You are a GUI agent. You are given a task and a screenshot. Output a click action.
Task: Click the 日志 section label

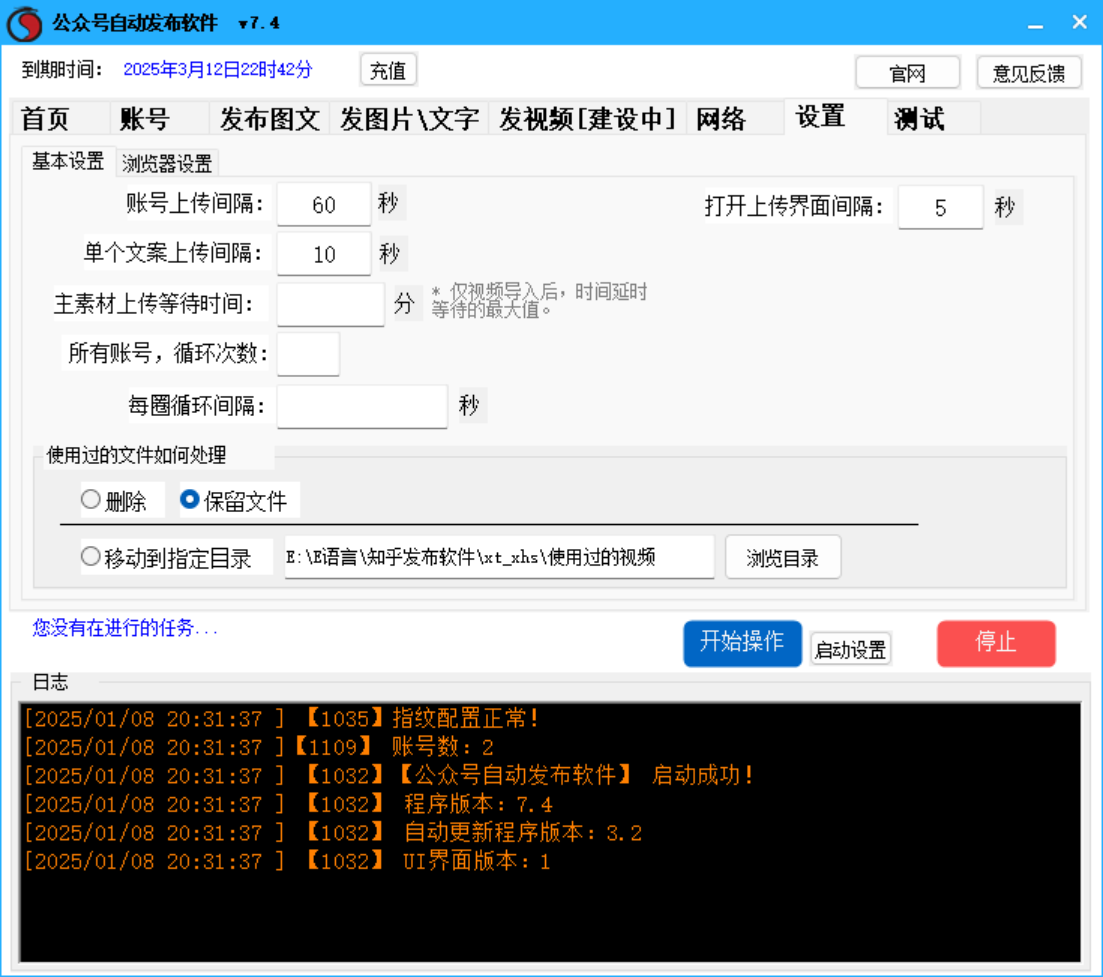click(x=51, y=682)
